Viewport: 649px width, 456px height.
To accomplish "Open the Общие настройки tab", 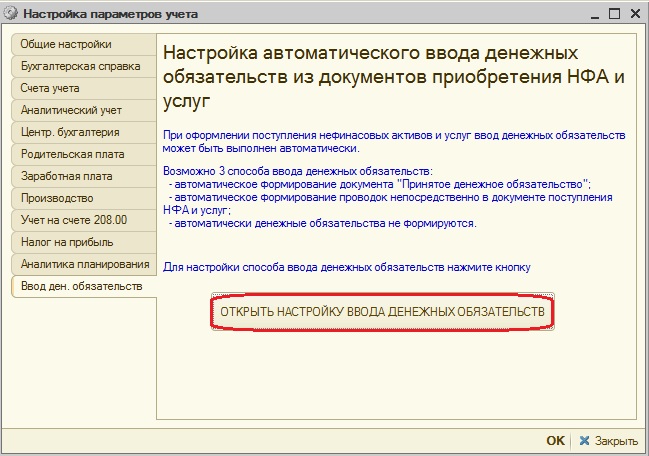I will click(x=84, y=44).
